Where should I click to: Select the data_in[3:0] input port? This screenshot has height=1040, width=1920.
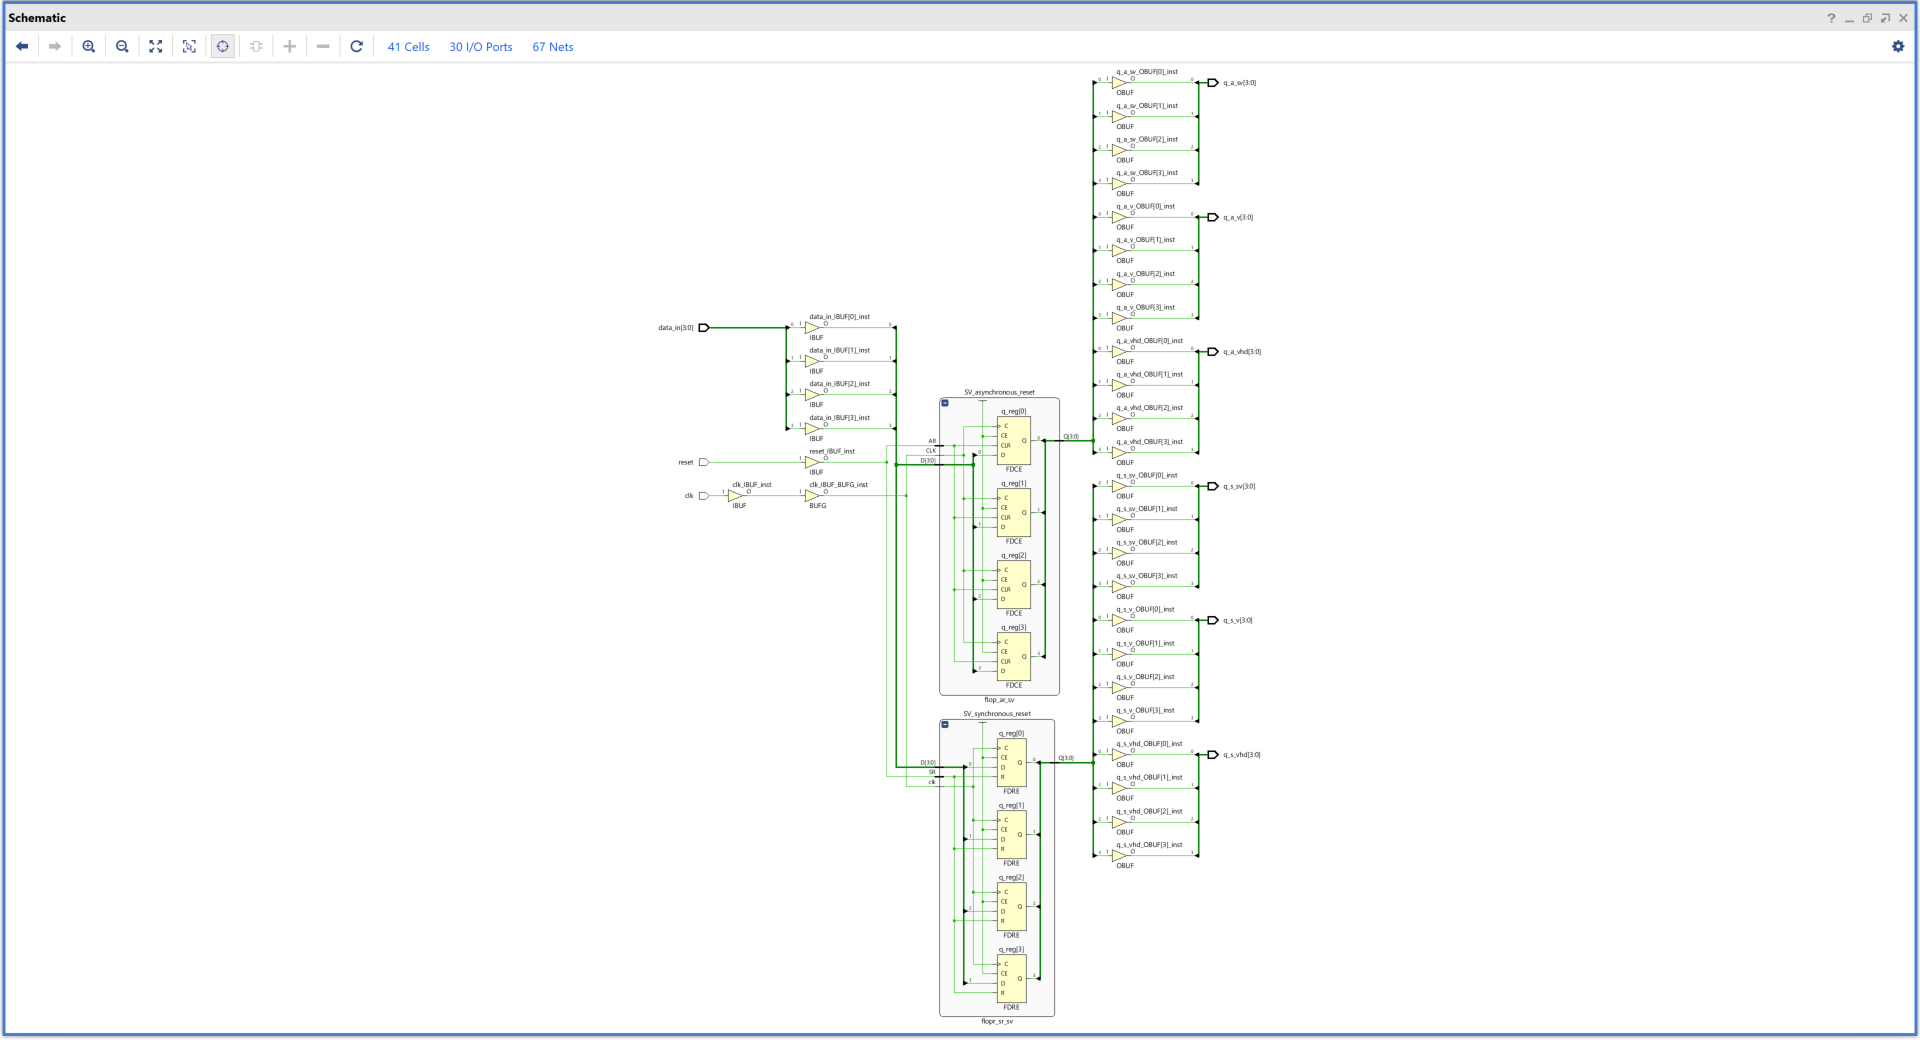coord(703,328)
